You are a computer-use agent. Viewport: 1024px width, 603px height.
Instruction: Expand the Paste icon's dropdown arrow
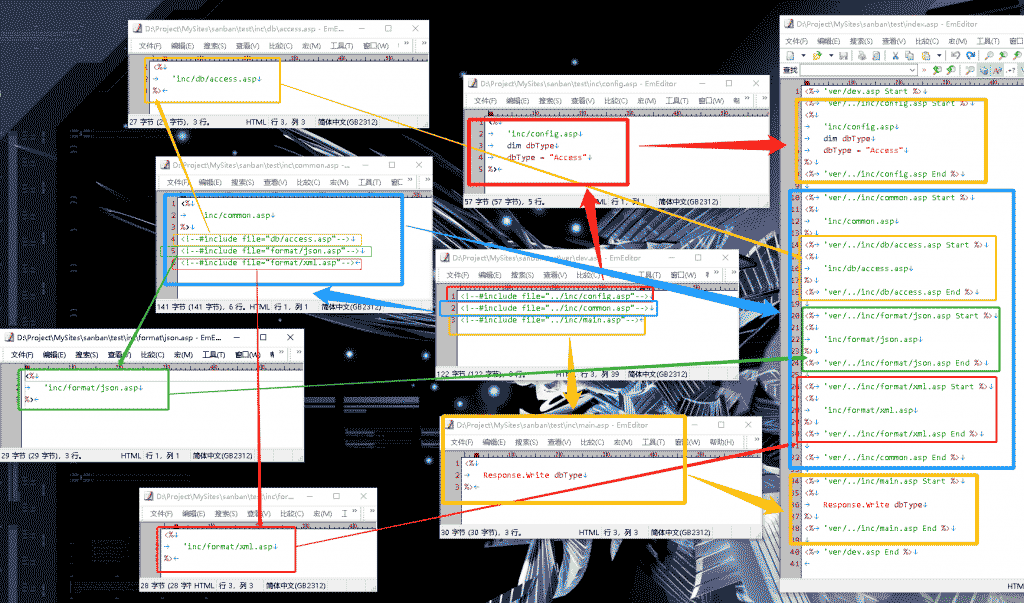point(939,56)
